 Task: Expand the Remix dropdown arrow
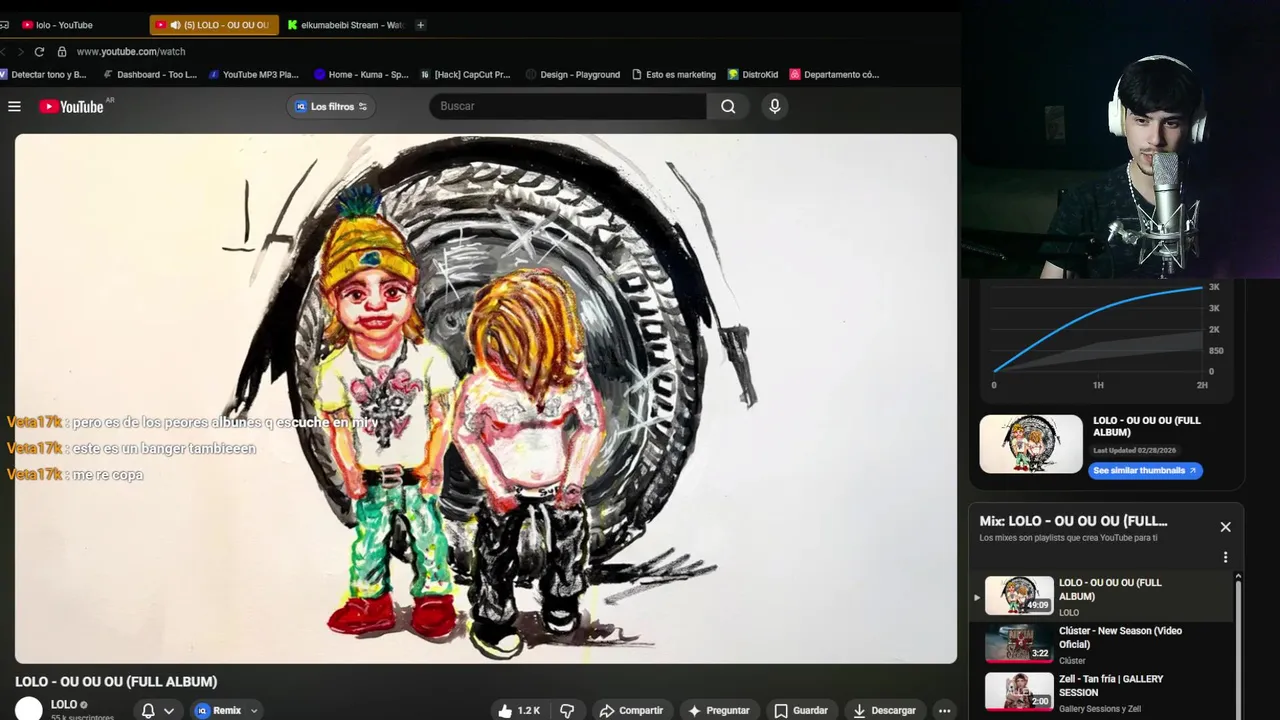(x=254, y=711)
